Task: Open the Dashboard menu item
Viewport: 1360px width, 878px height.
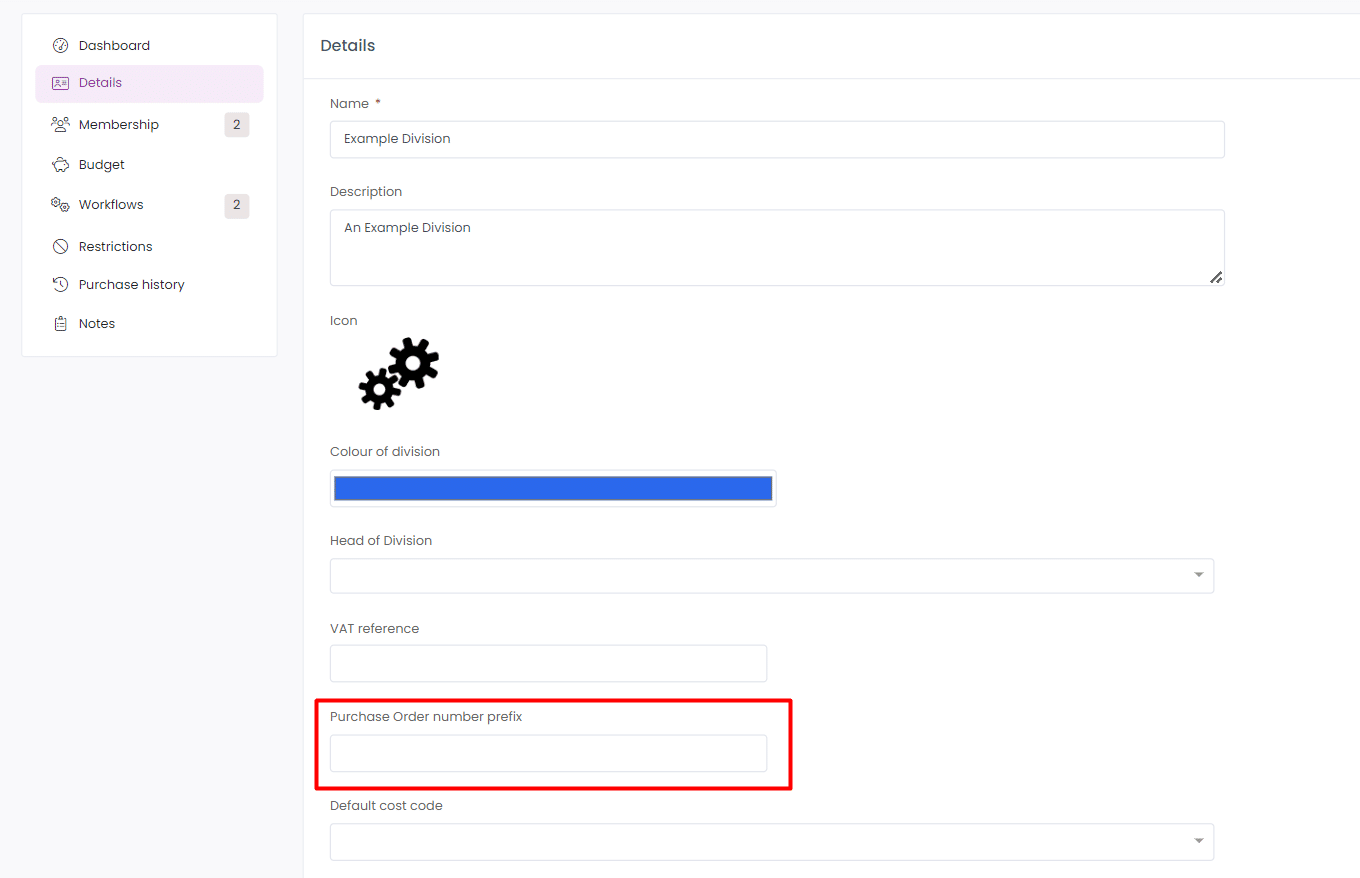Action: [x=149, y=45]
